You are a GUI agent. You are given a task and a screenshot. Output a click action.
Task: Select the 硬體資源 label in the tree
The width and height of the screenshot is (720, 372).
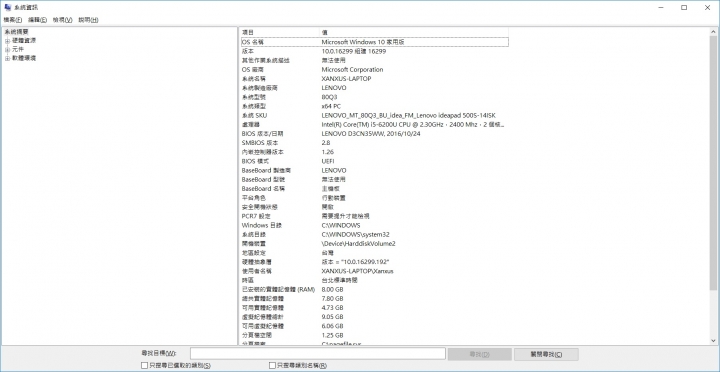24,41
